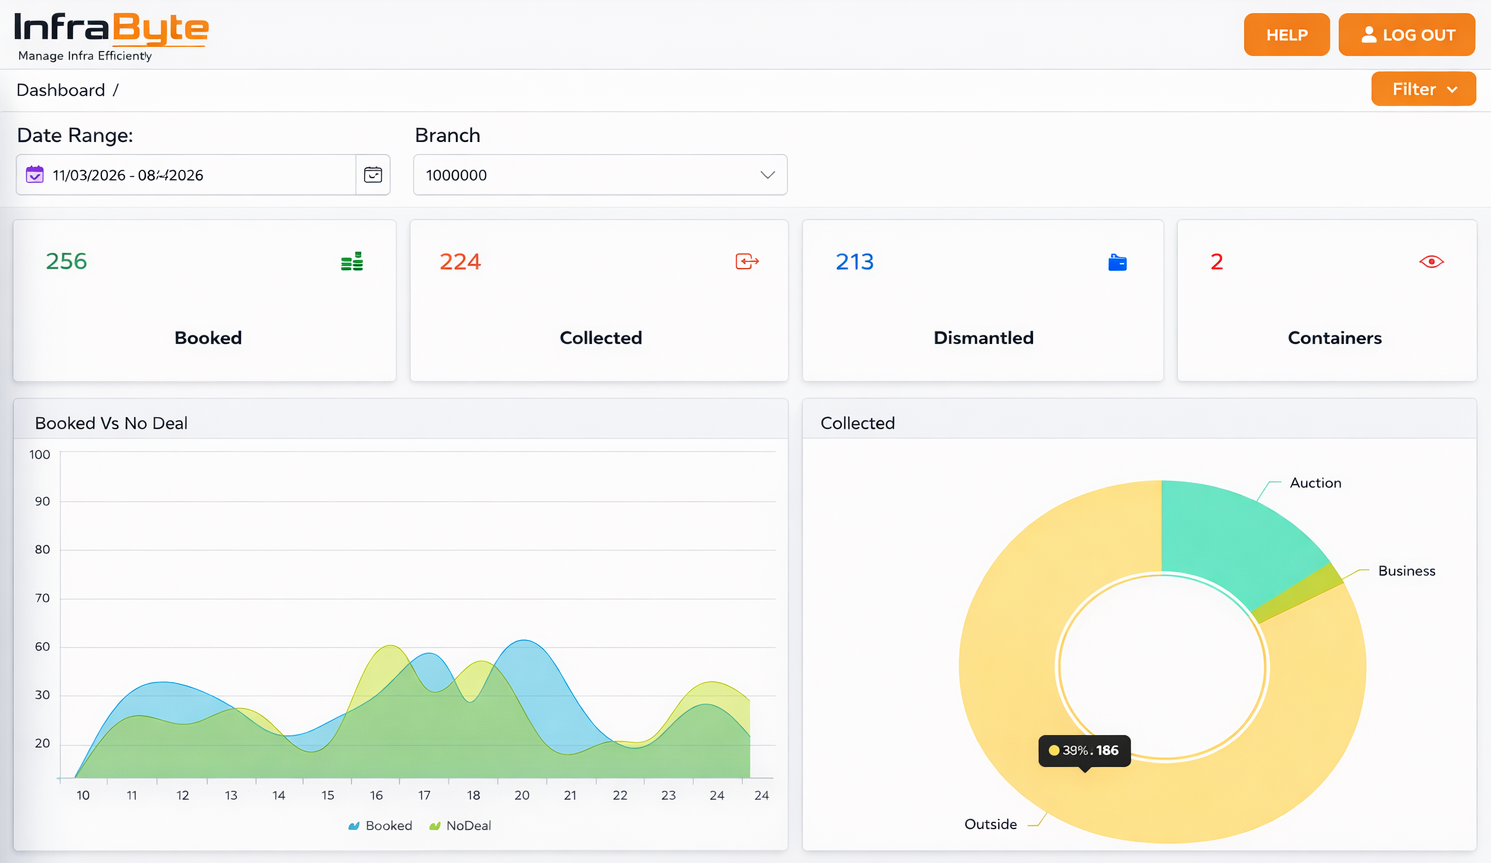
Task: Click the HELP button
Action: click(x=1286, y=33)
